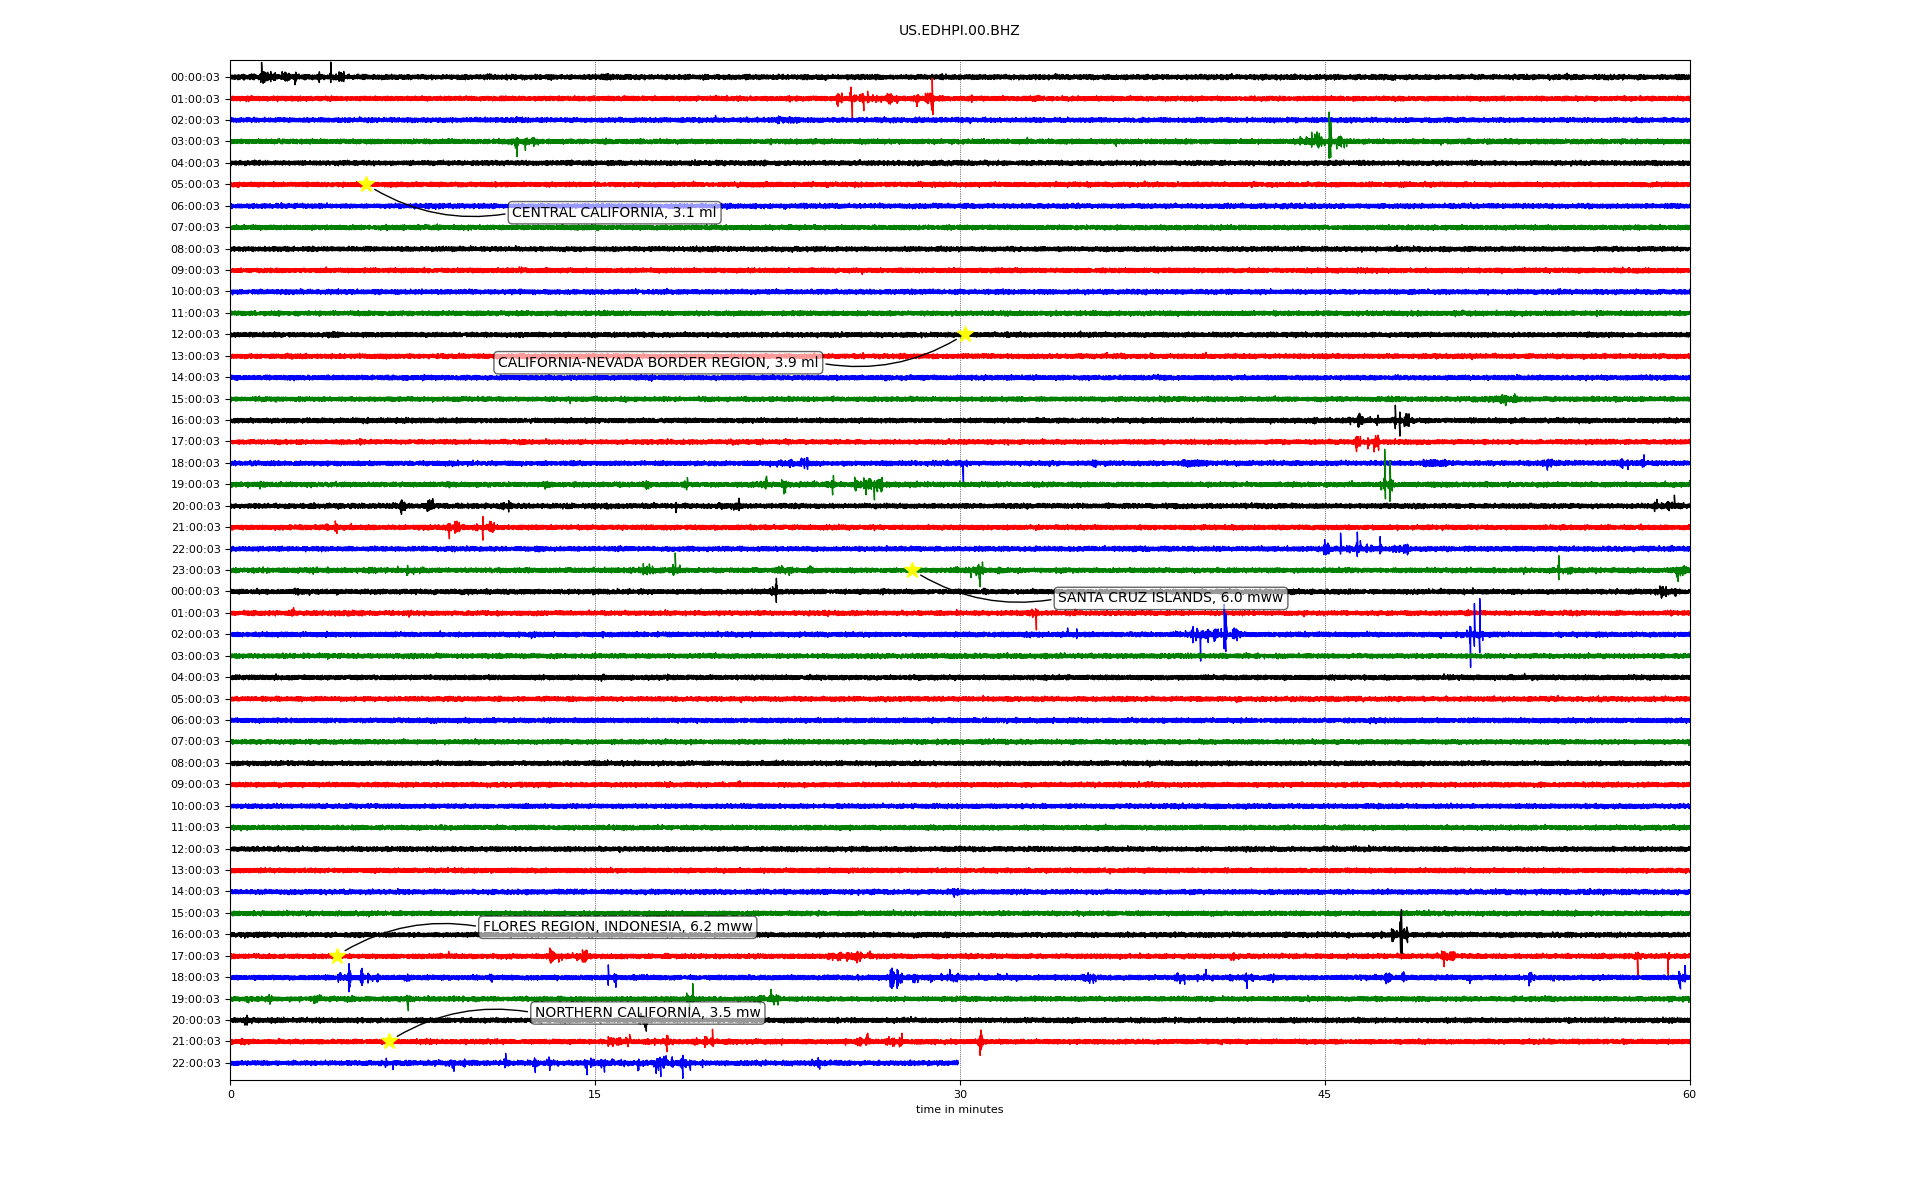Click the CENTRAL CALIFORNIA, 3.1 ml label

pos(614,212)
